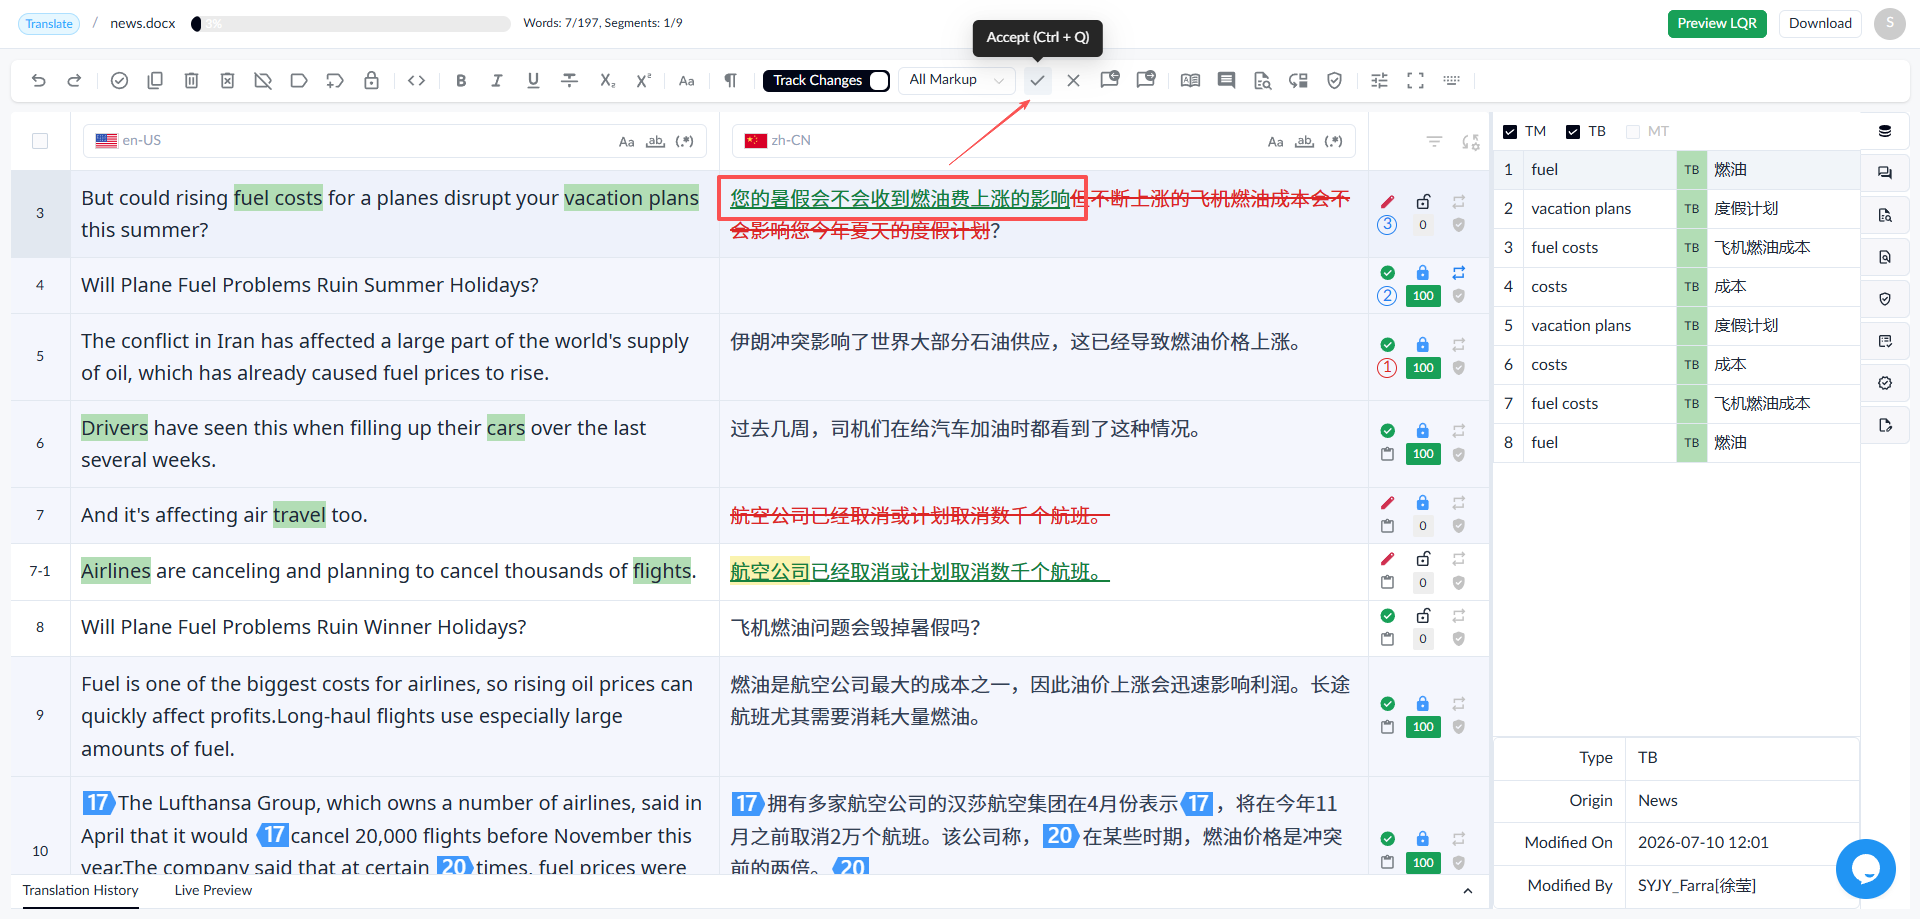Open the user avatar S menu
Image resolution: width=1920 pixels, height=919 pixels.
(1889, 24)
